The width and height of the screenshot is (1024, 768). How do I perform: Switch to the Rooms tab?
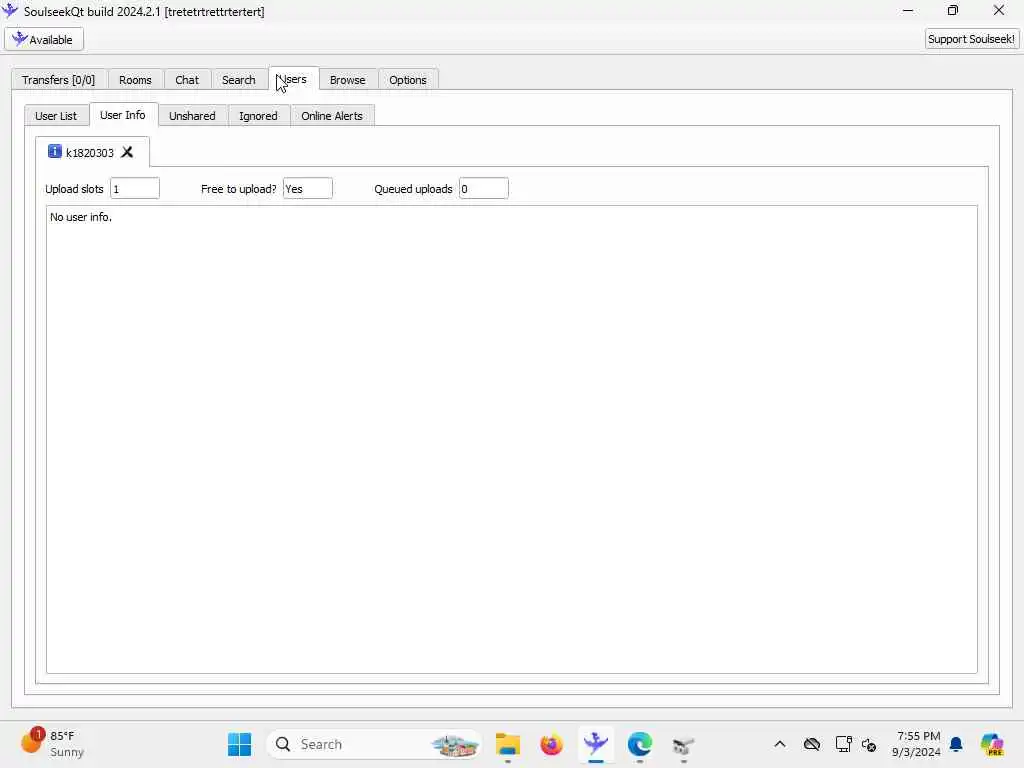pyautogui.click(x=135, y=80)
